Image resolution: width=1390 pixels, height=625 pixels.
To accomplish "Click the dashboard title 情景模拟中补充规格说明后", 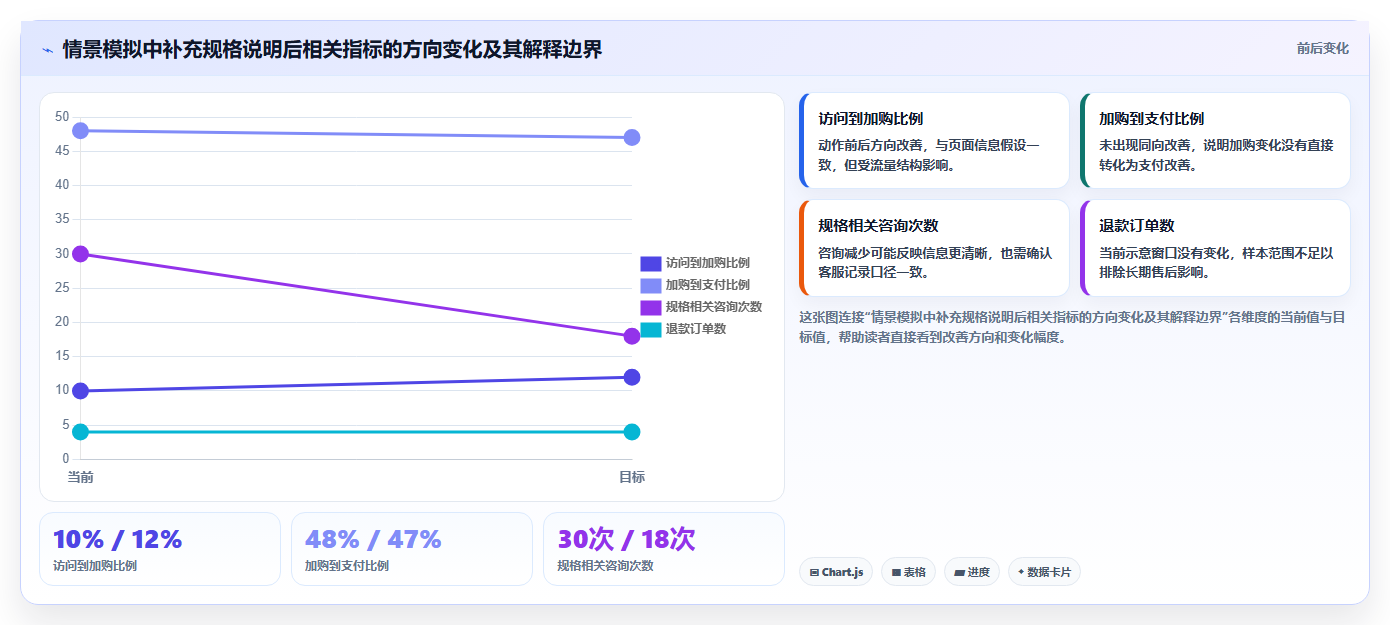I will tap(332, 49).
